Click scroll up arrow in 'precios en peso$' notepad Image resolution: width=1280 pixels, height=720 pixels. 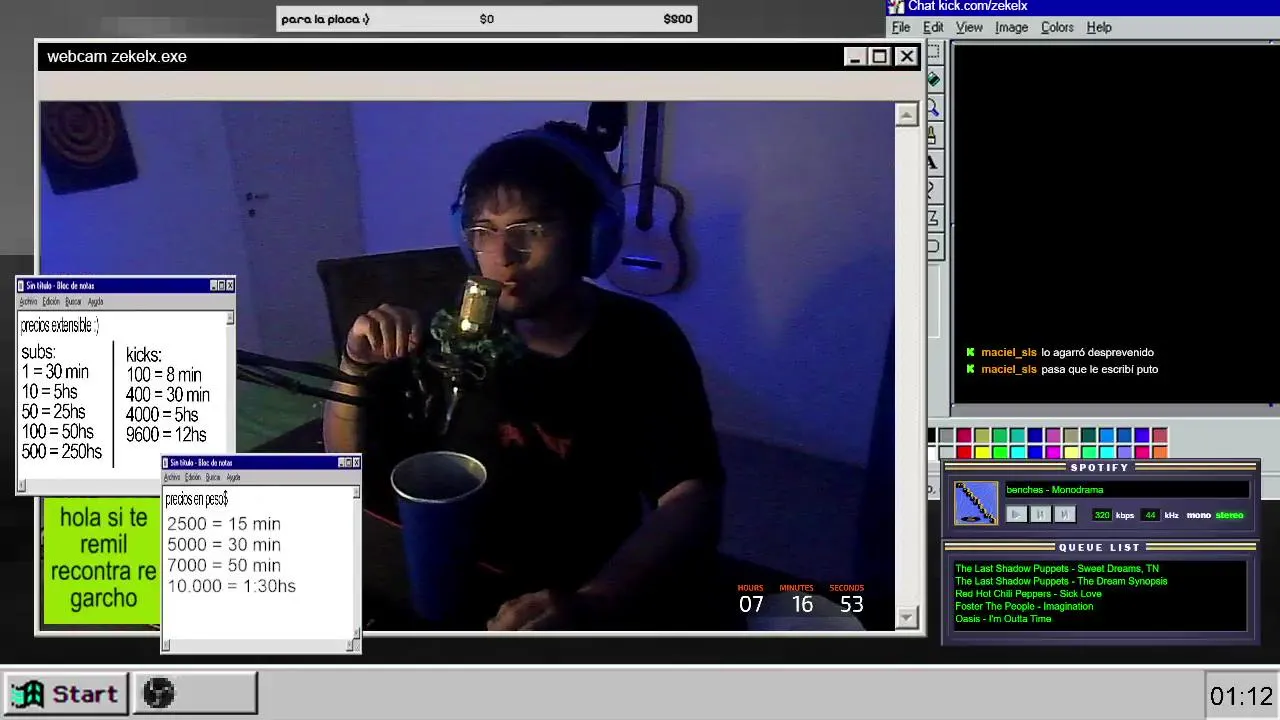(x=355, y=492)
